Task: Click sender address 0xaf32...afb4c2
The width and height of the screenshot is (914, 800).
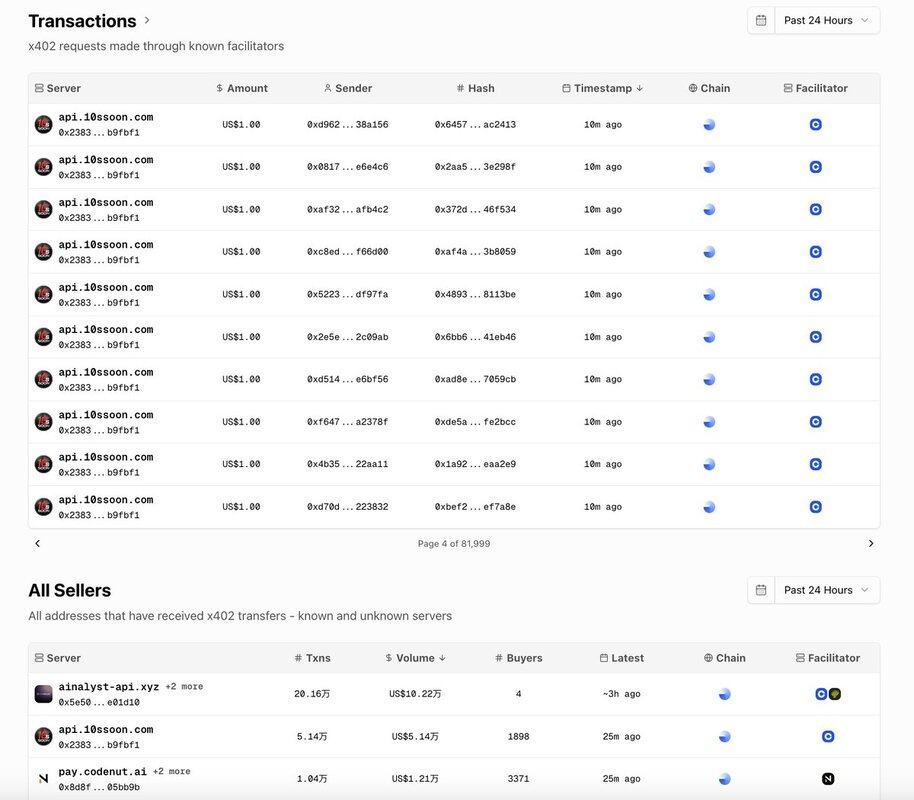Action: pos(347,210)
